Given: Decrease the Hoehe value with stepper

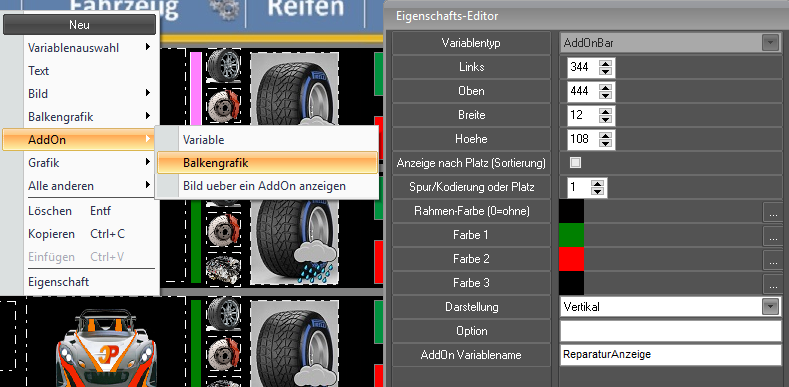Looking at the screenshot, I should click(606, 143).
